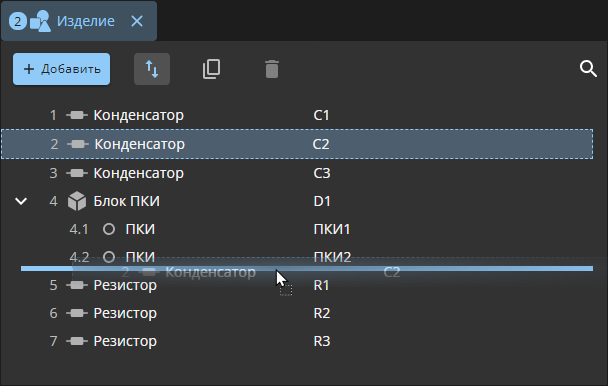608x386 pixels.
Task: Click the ПКИ2 designator cell
Action: pyautogui.click(x=332, y=257)
